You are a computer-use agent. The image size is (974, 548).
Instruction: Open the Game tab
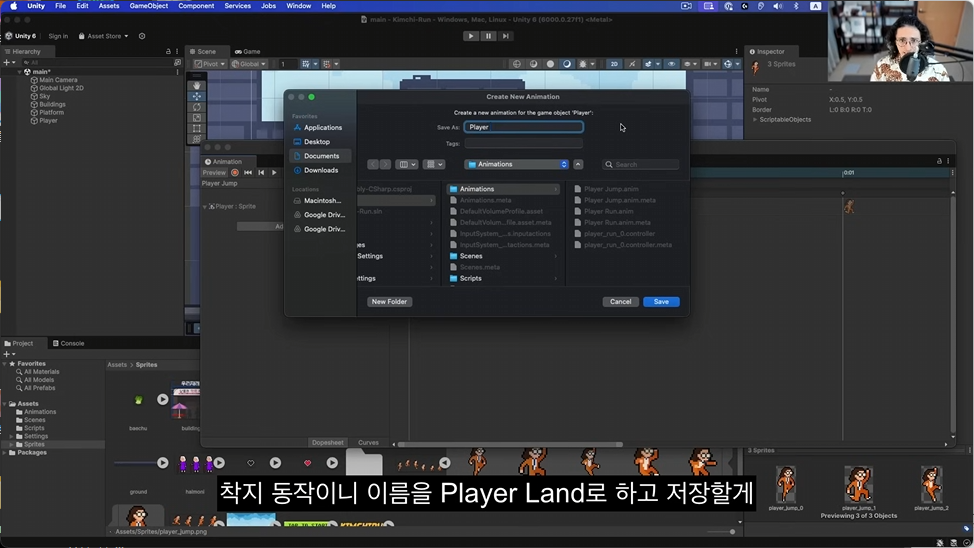pos(248,52)
